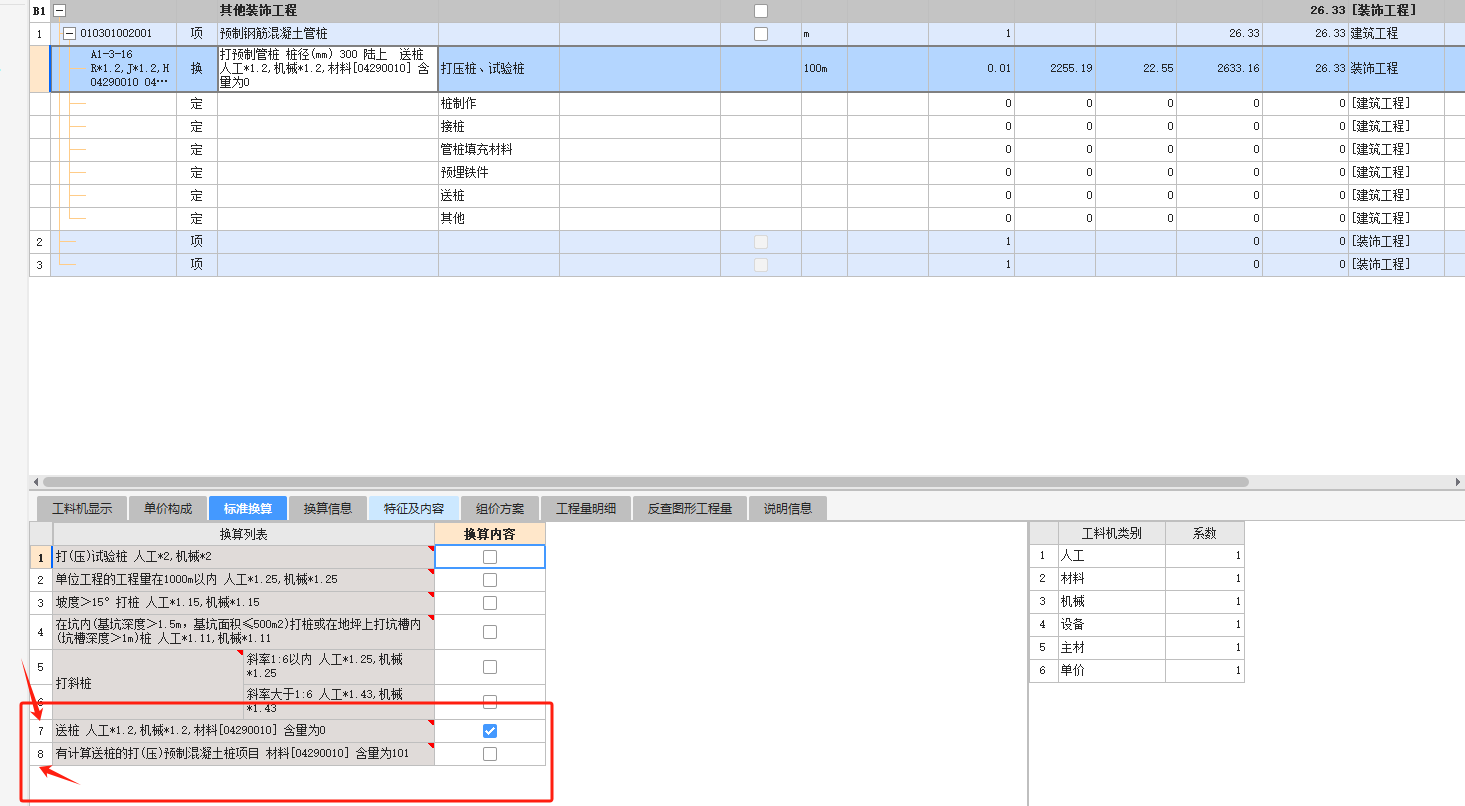This screenshot has height=806, width=1465.
Task: Click the 装饰工程 cell in A1-3-16 row
Action: tap(1396, 69)
